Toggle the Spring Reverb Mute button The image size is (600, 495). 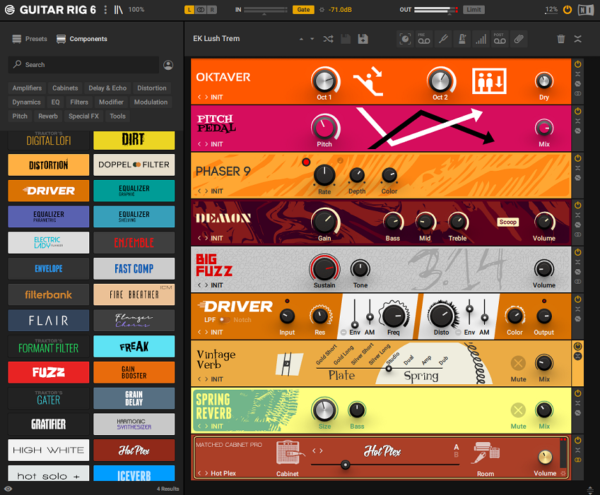pyautogui.click(x=518, y=410)
